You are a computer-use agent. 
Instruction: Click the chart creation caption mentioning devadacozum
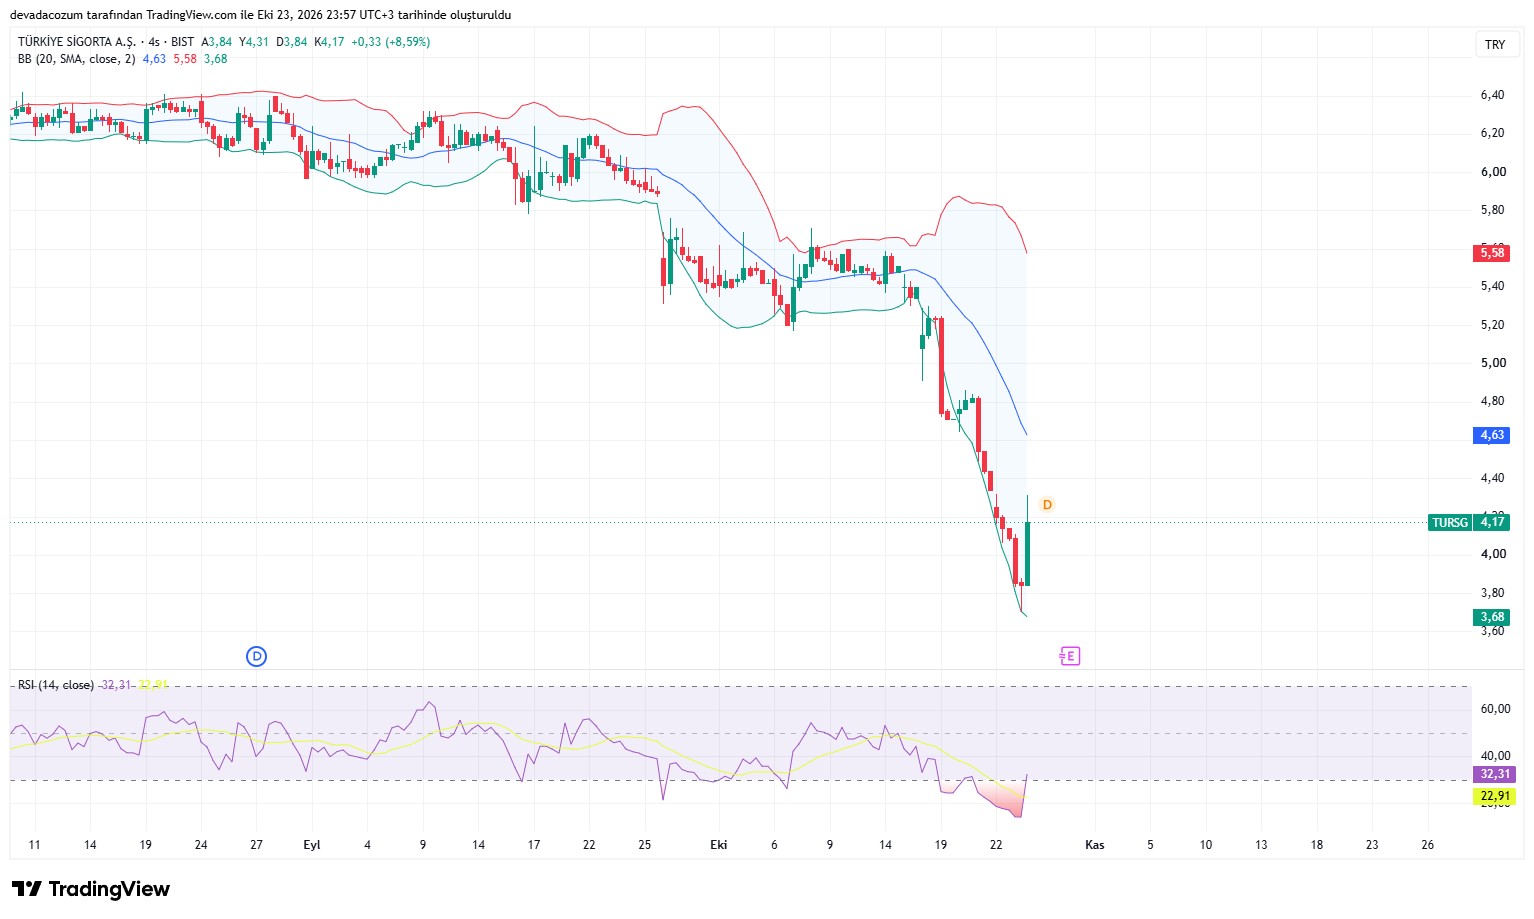(261, 15)
